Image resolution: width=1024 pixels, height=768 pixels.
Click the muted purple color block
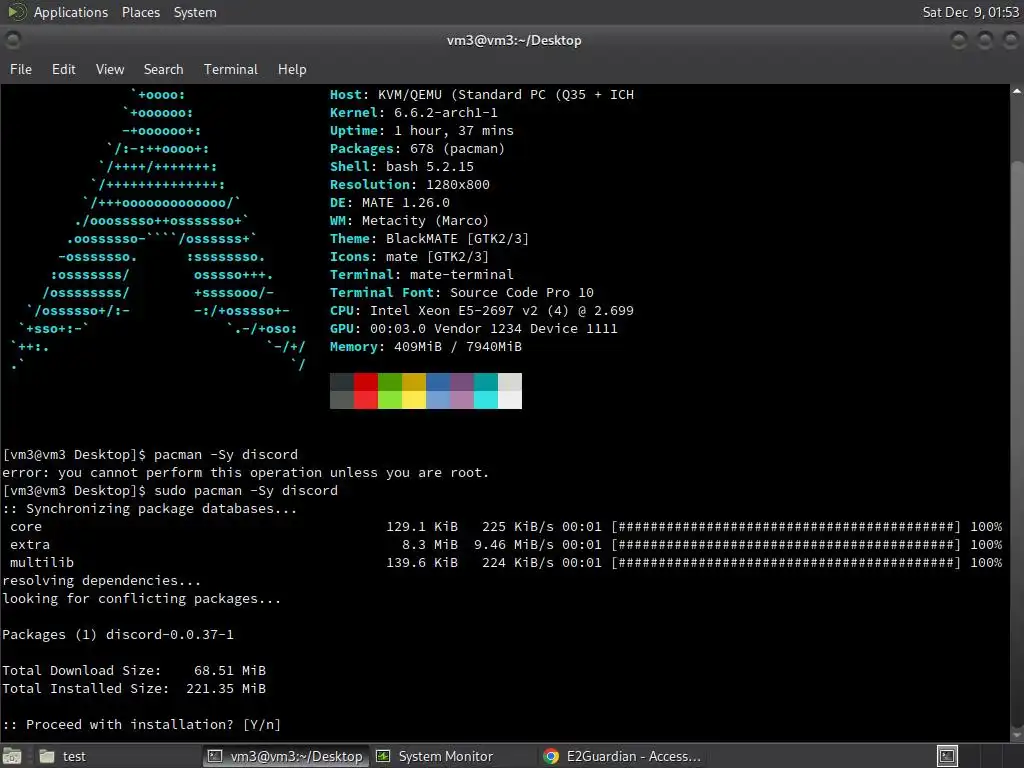pyautogui.click(x=462, y=382)
